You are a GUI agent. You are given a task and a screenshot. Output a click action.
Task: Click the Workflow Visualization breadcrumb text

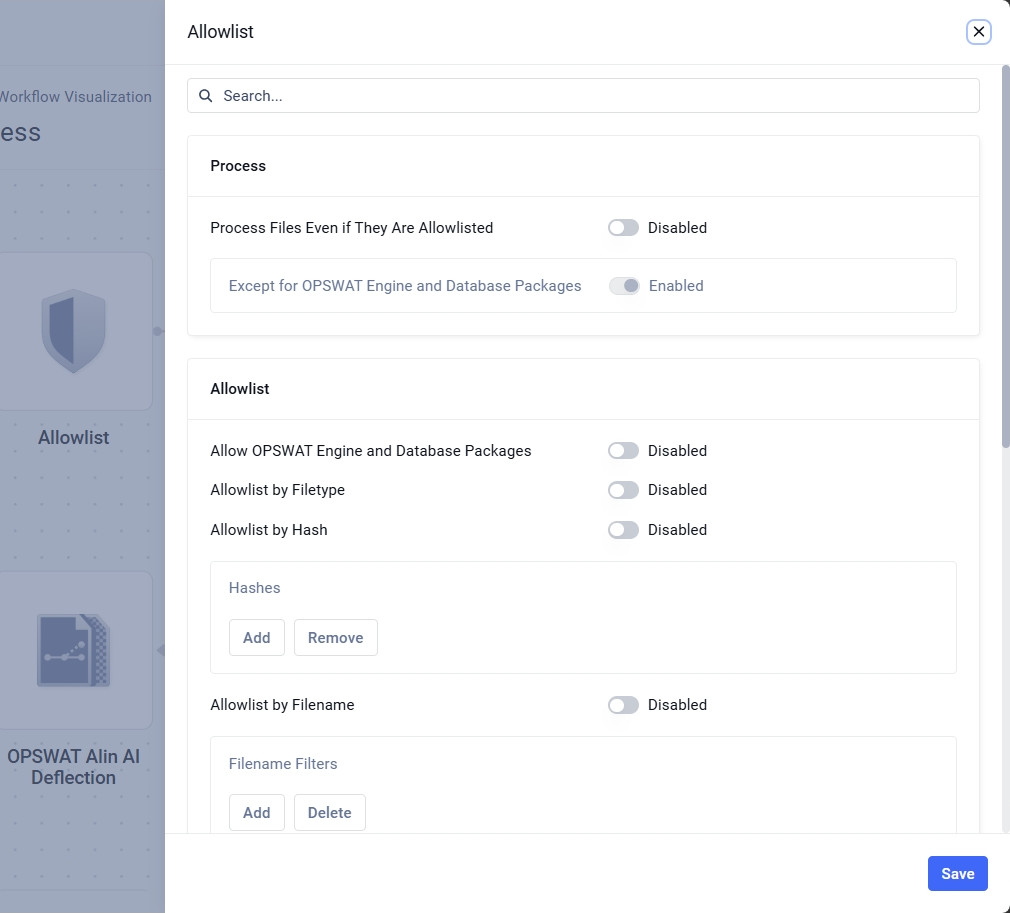(x=75, y=97)
